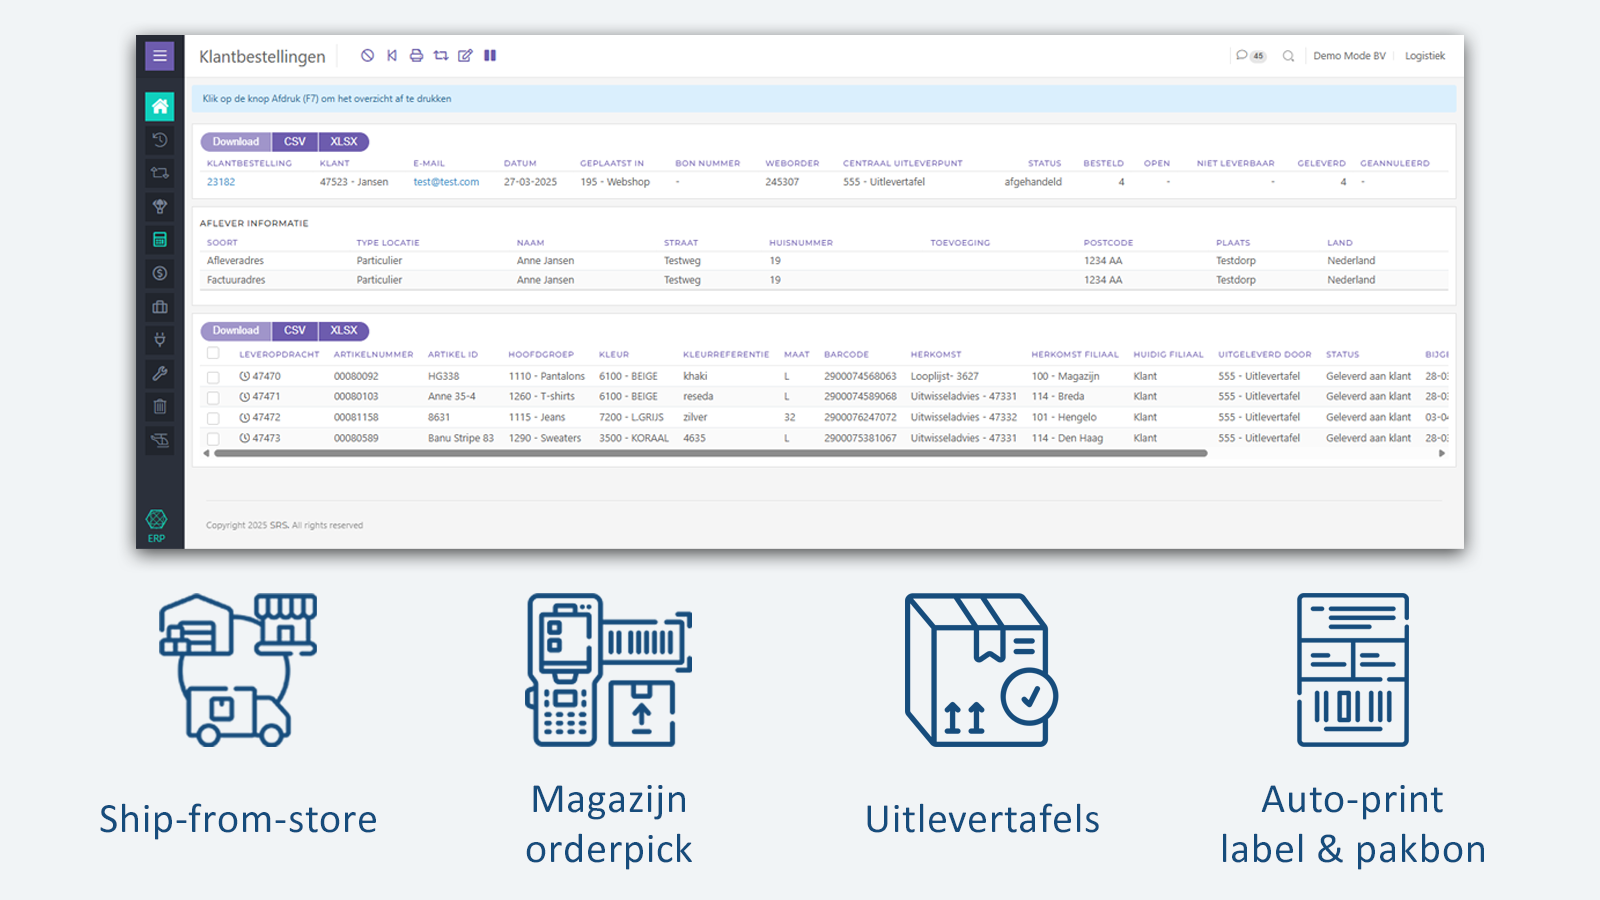
Task: Open the chat messages icon with badge 45
Action: 1250,56
